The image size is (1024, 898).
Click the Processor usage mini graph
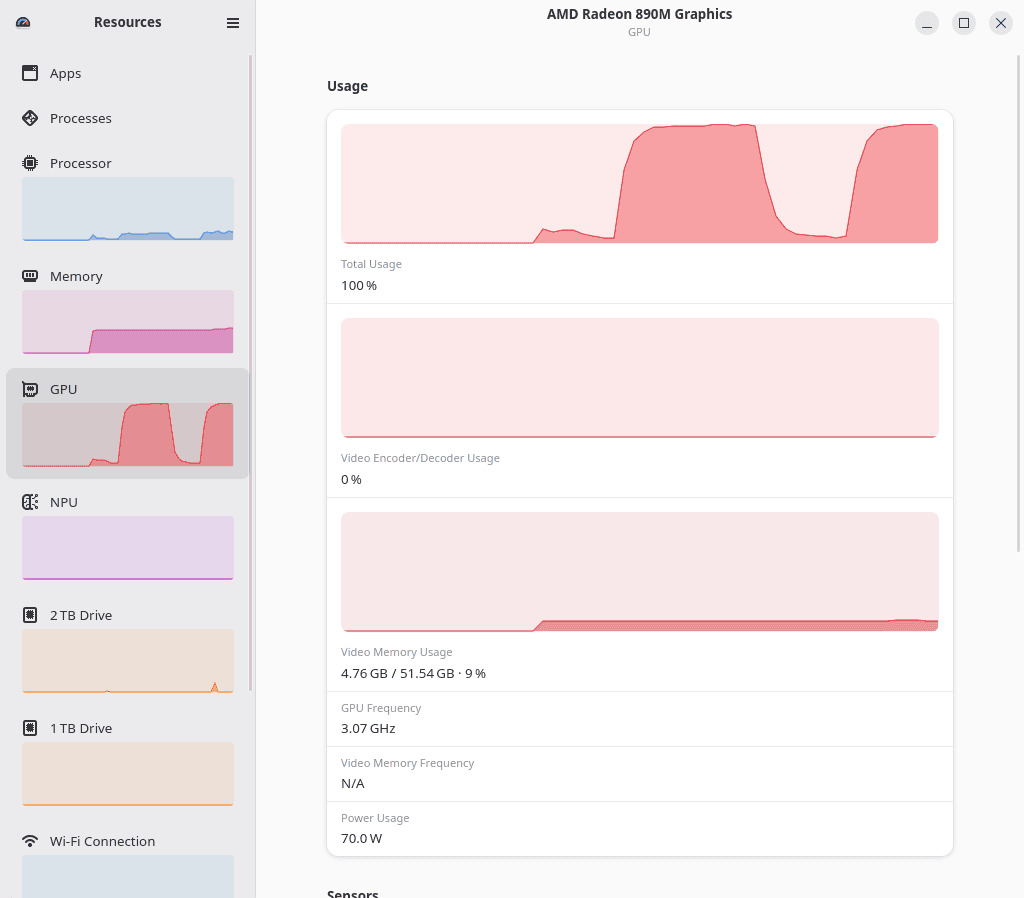click(x=128, y=209)
